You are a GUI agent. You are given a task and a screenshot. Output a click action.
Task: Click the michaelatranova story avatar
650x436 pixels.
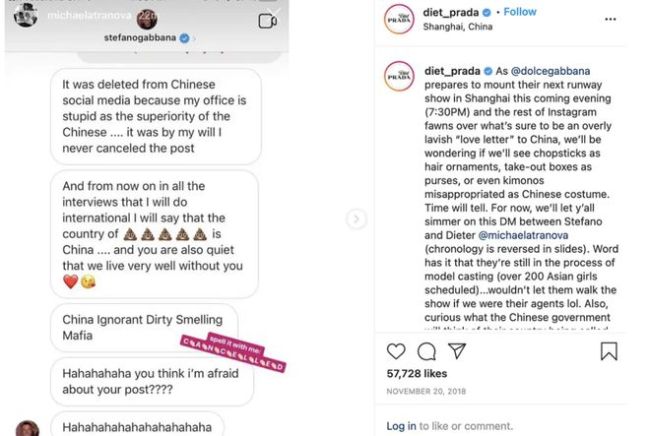click(x=26, y=15)
